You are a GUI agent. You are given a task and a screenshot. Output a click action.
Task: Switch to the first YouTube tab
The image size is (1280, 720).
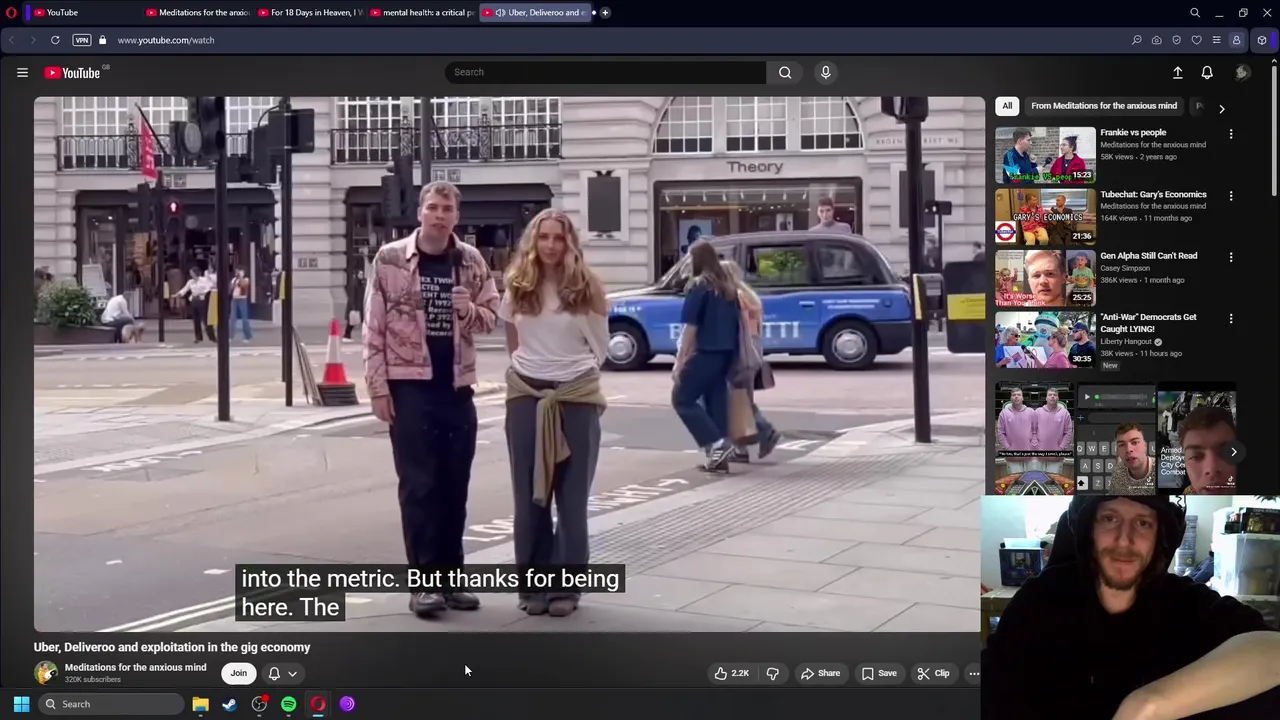coord(80,13)
